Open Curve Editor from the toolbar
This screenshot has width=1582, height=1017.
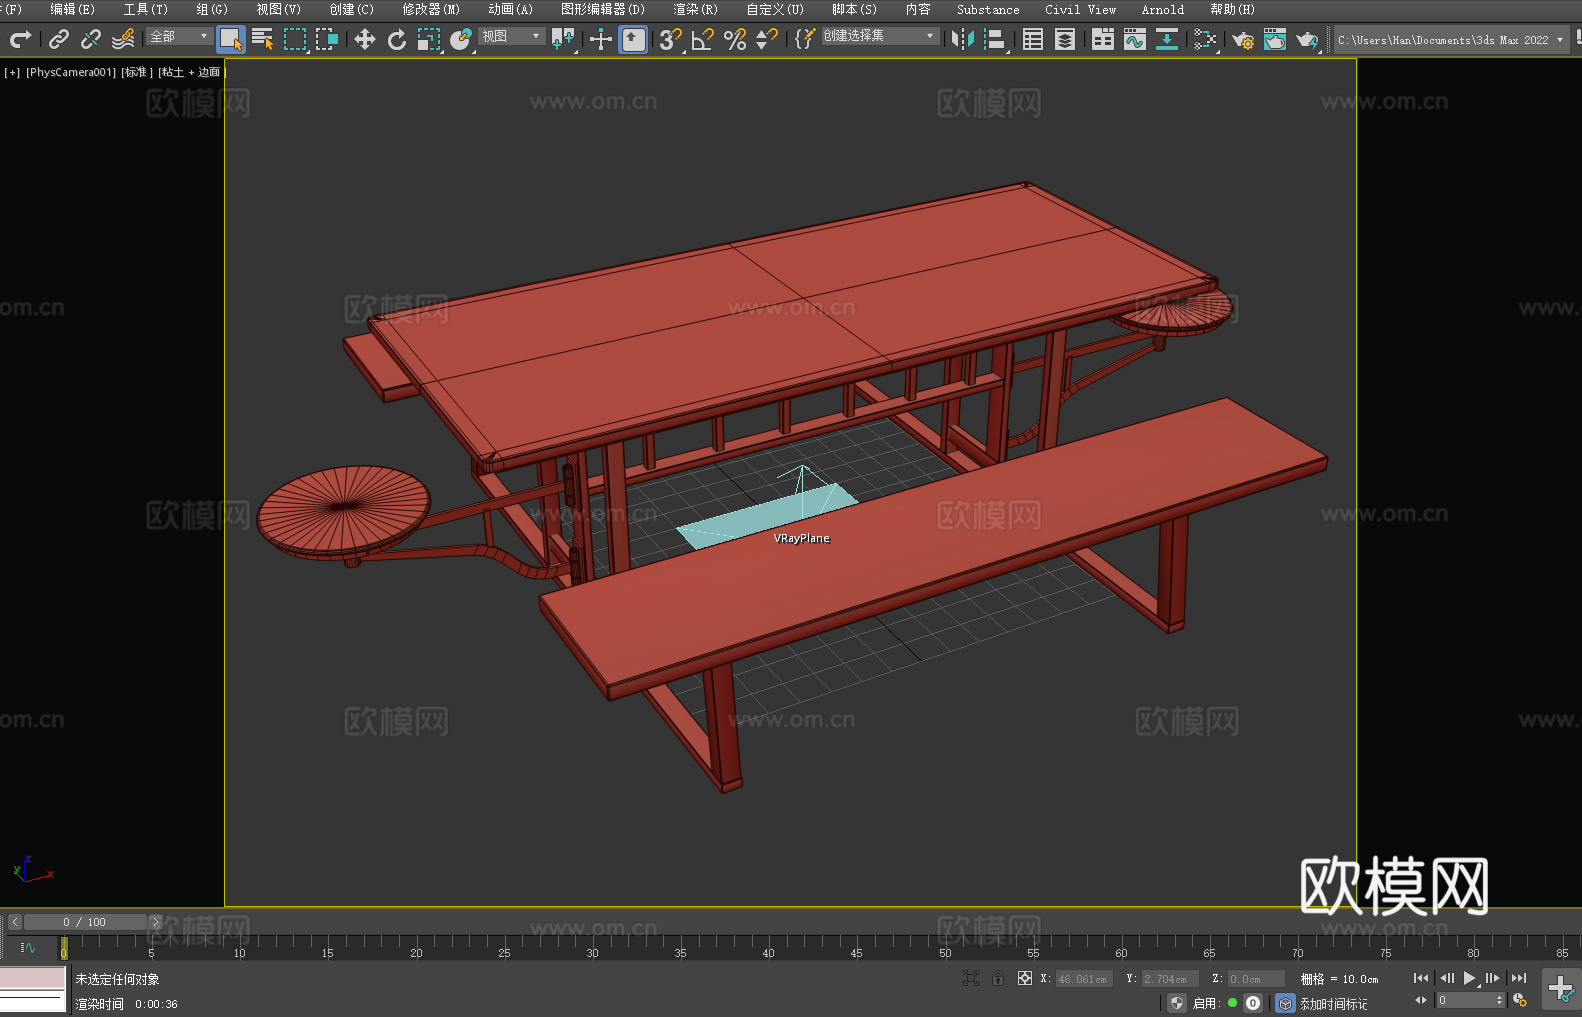[1134, 39]
